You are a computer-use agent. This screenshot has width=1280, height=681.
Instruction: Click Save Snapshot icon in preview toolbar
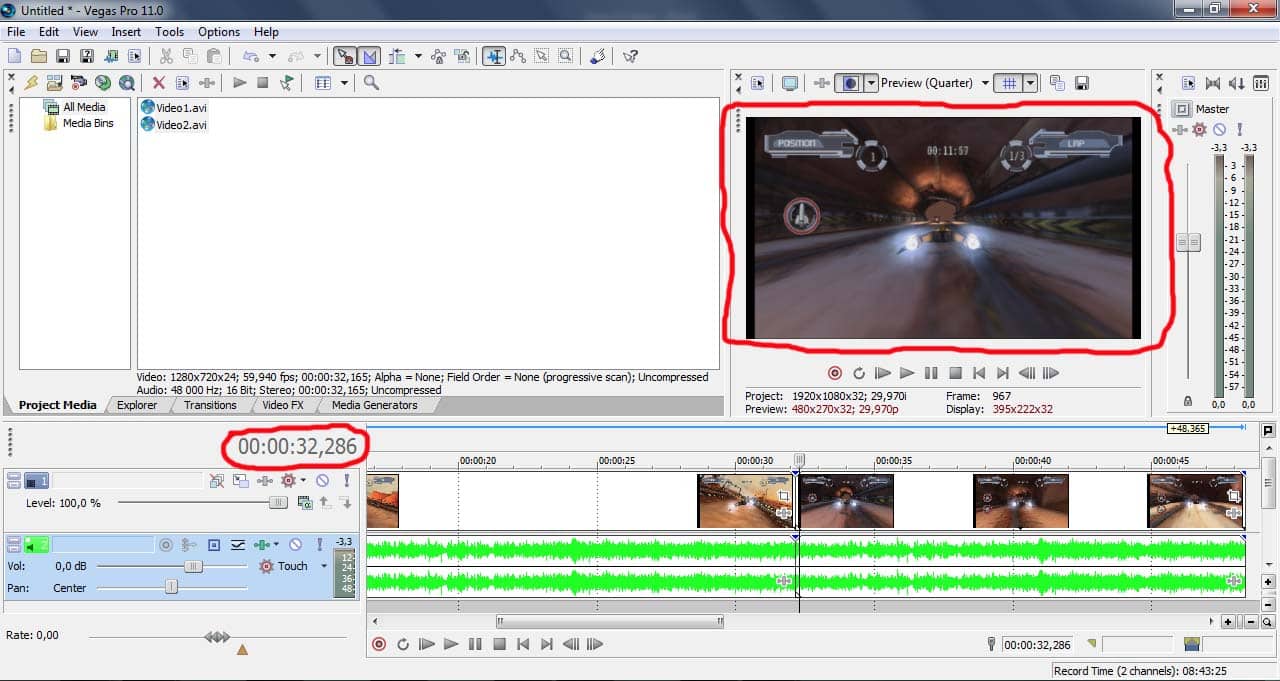1081,84
